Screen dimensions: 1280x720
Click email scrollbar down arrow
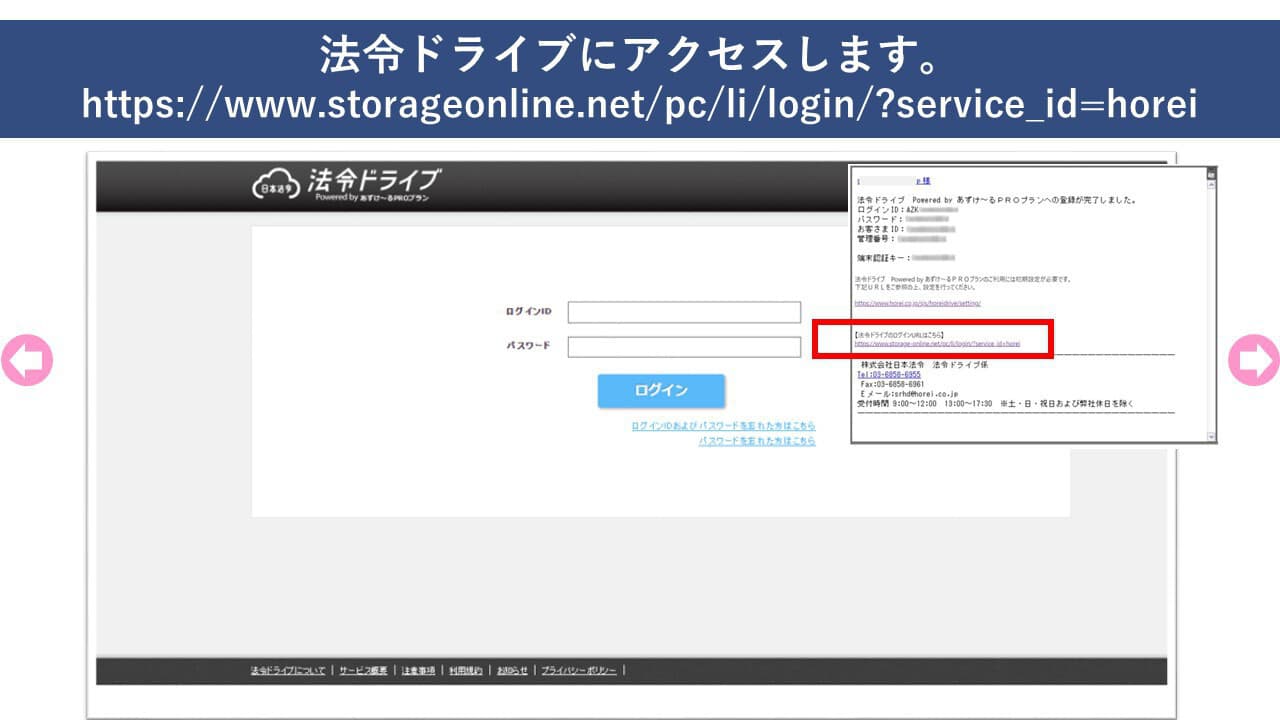pos(1212,437)
